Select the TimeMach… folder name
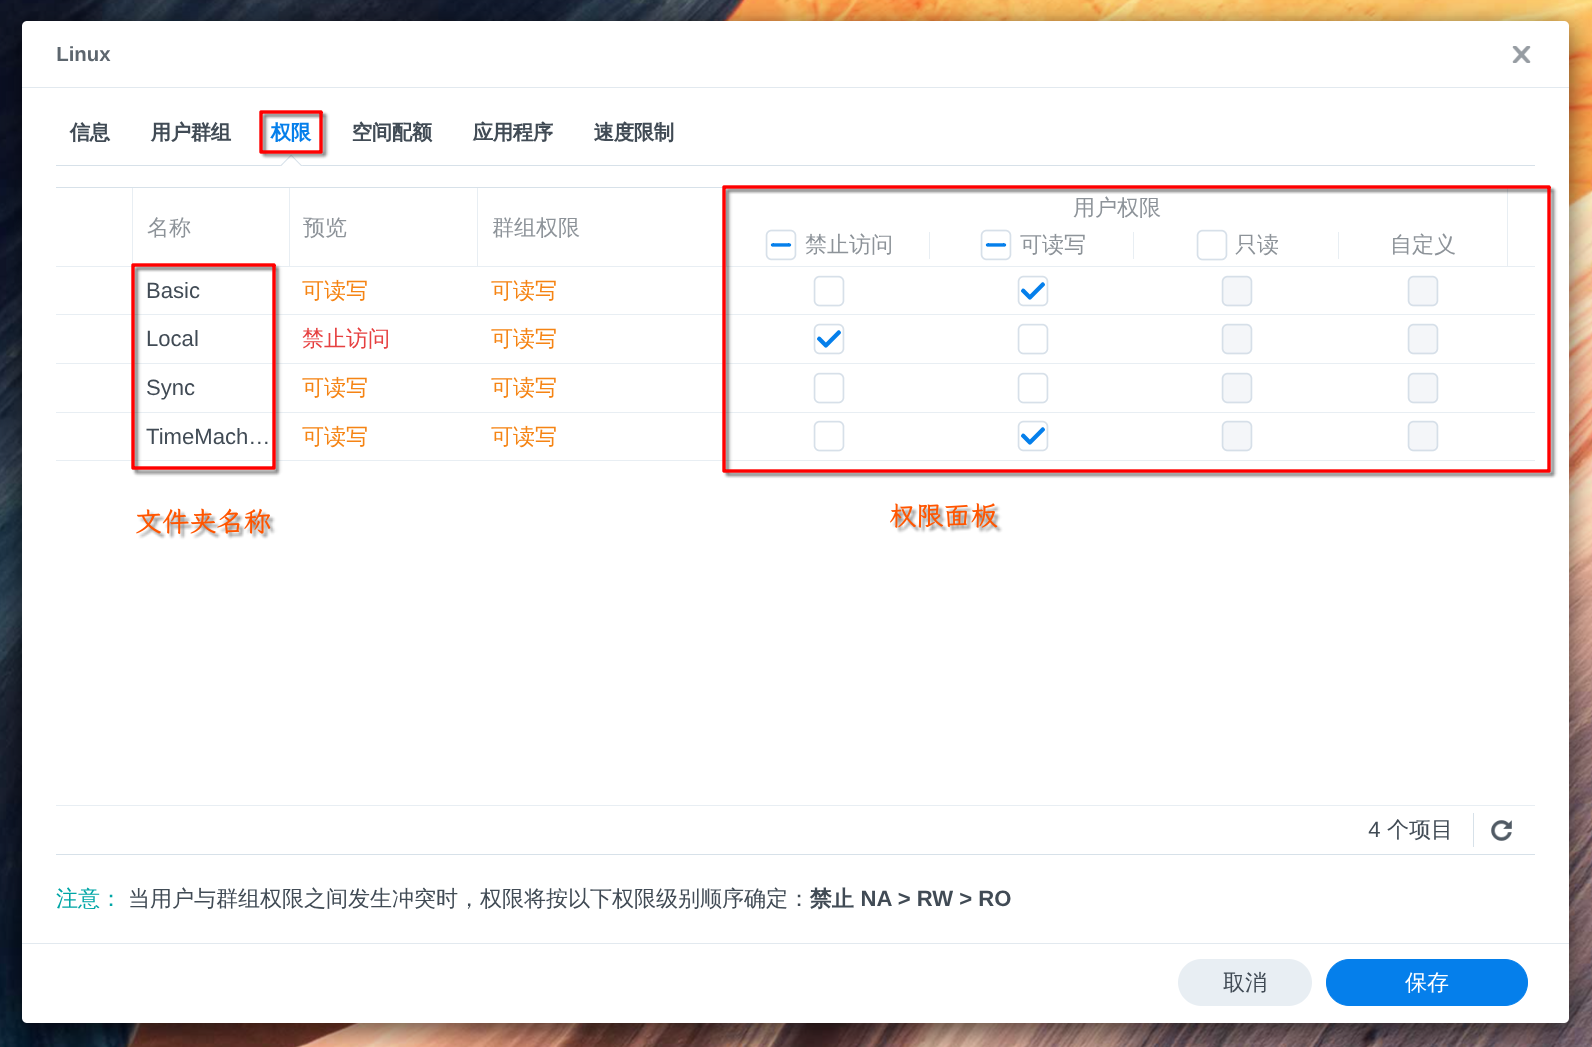Image resolution: width=1592 pixels, height=1047 pixels. pyautogui.click(x=208, y=437)
